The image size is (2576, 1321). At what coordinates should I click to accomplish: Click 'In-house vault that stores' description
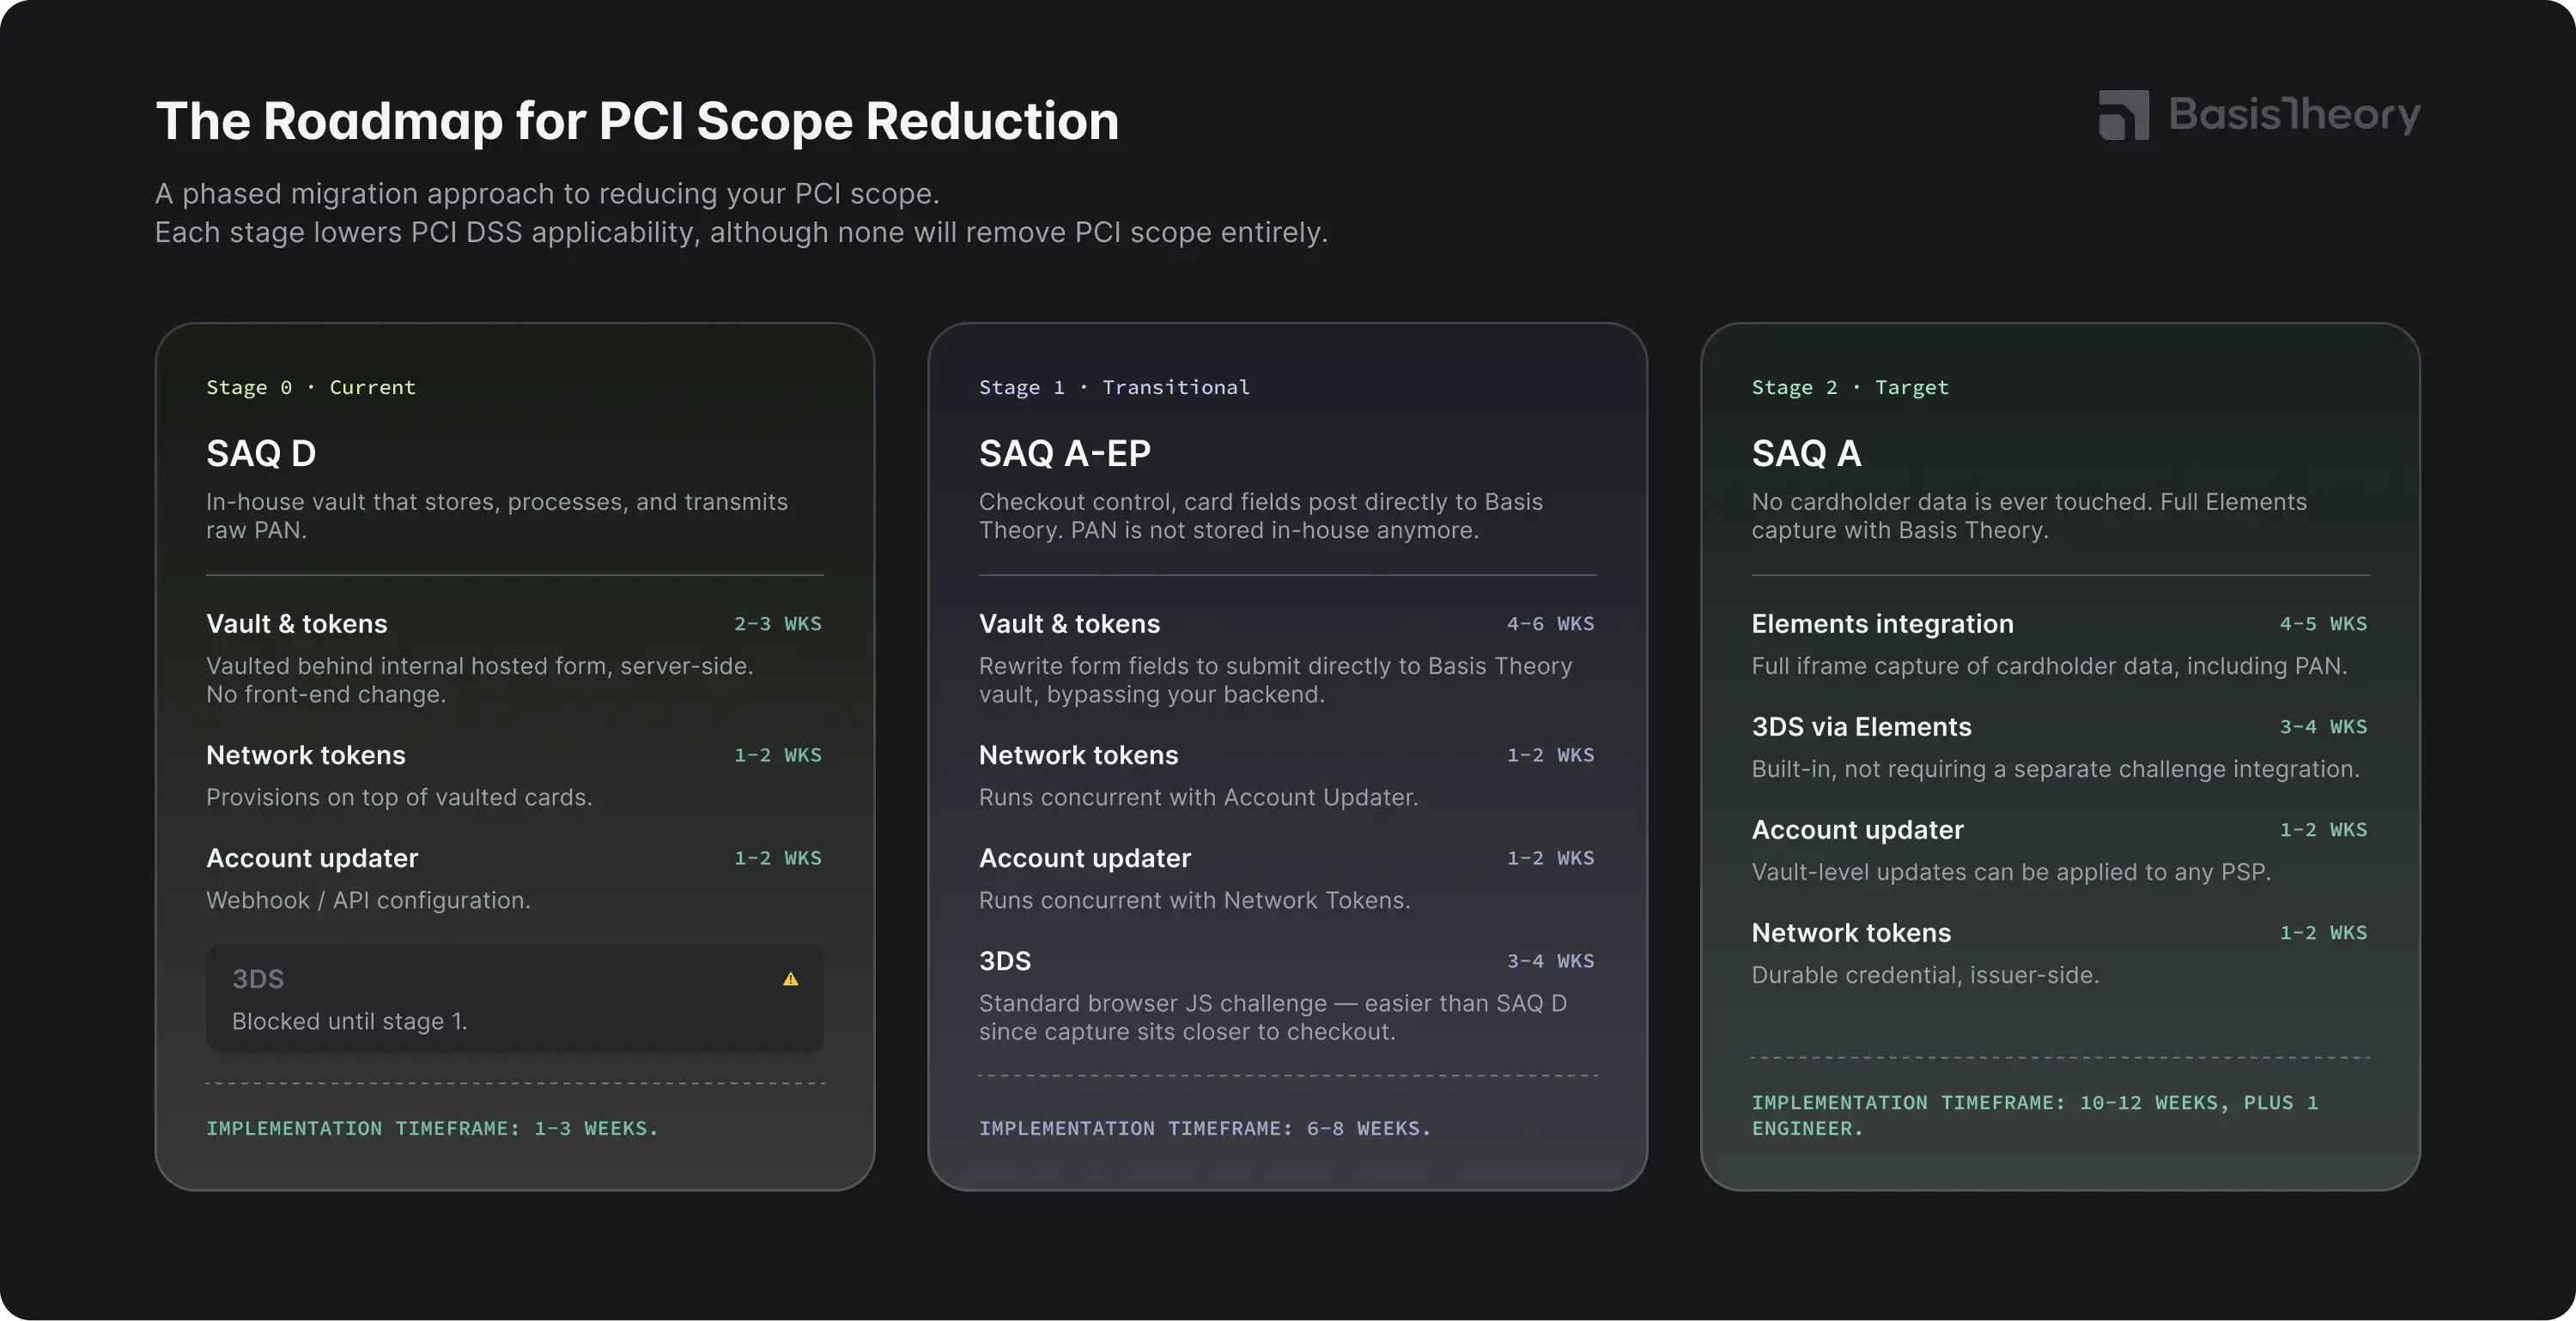pyautogui.click(x=497, y=516)
